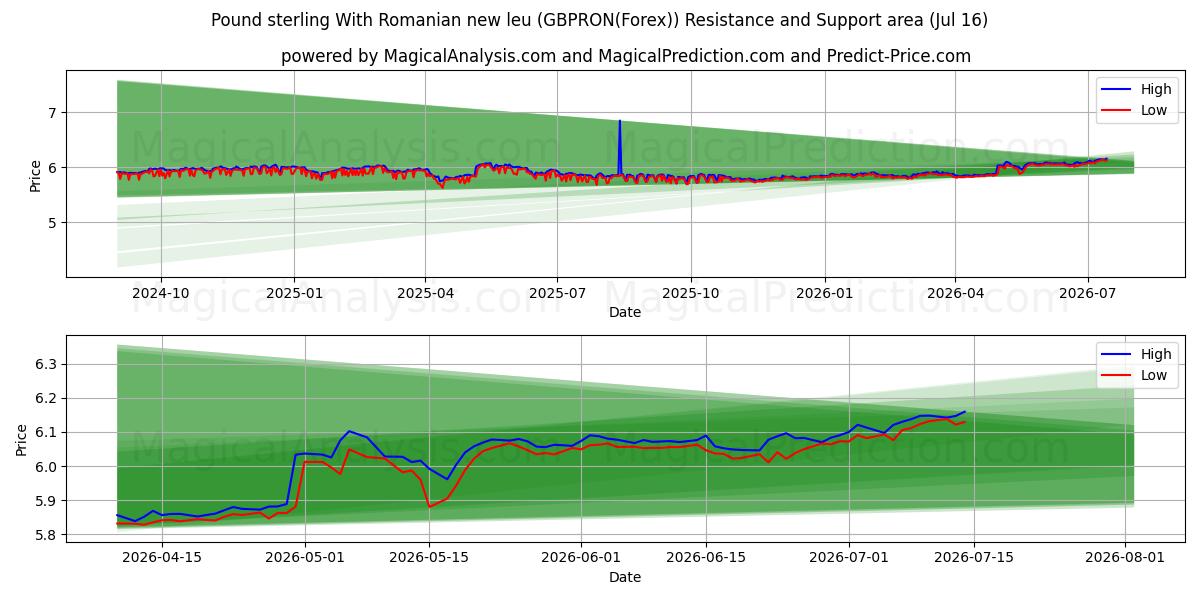Click the 5.9 price tick on bottom chart
This screenshot has width=1200, height=600.
[x=47, y=501]
